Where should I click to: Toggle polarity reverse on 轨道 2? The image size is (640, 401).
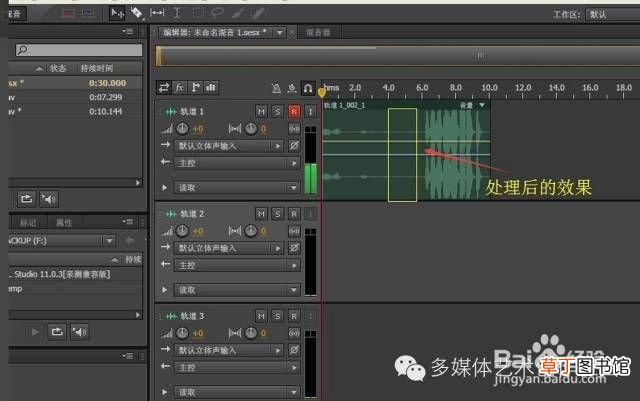tap(294, 248)
